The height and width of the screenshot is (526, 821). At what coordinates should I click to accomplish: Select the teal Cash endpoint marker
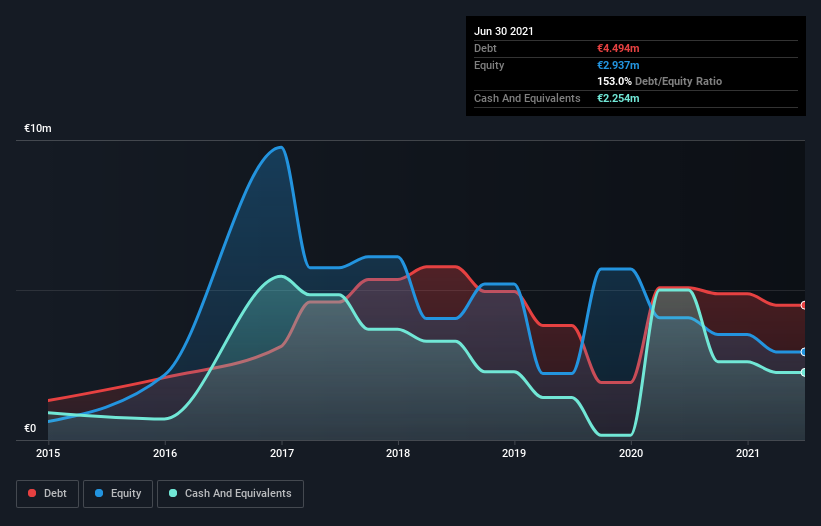(804, 373)
